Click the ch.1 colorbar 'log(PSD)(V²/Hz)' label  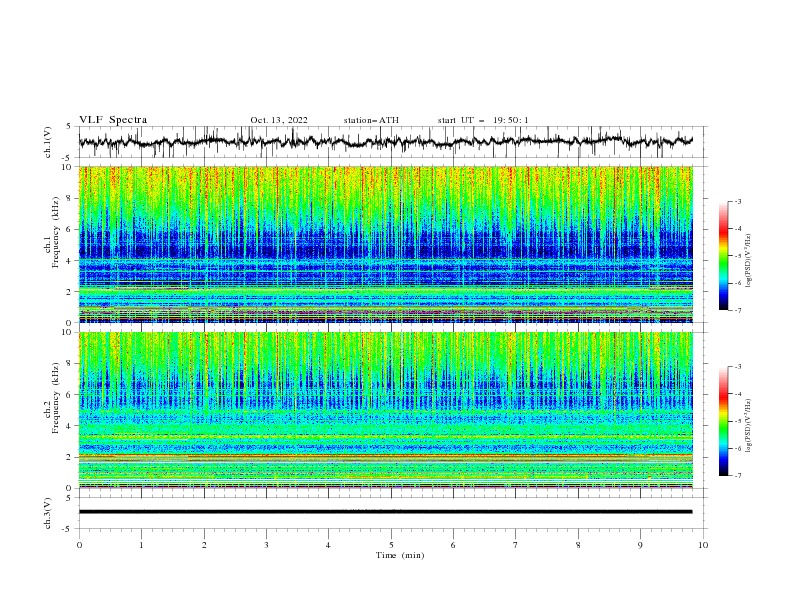(x=749, y=261)
